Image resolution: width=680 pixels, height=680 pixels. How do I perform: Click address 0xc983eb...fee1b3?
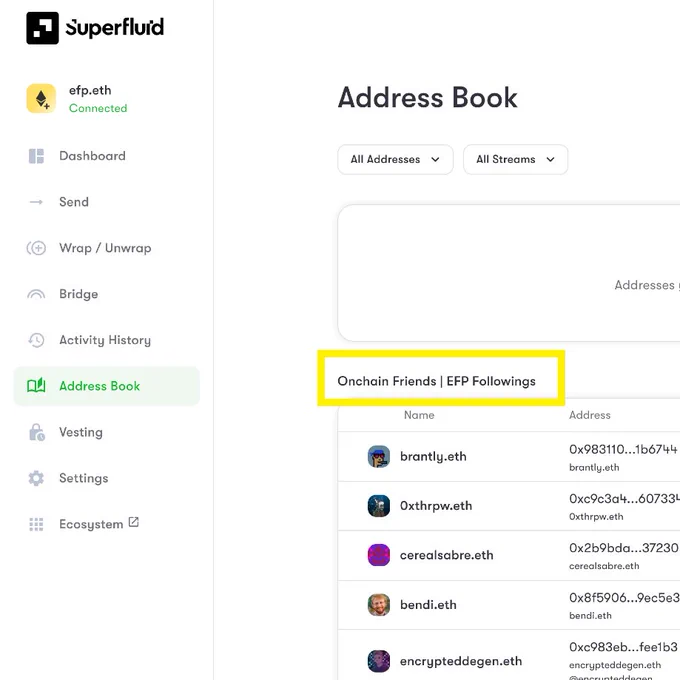[623, 647]
